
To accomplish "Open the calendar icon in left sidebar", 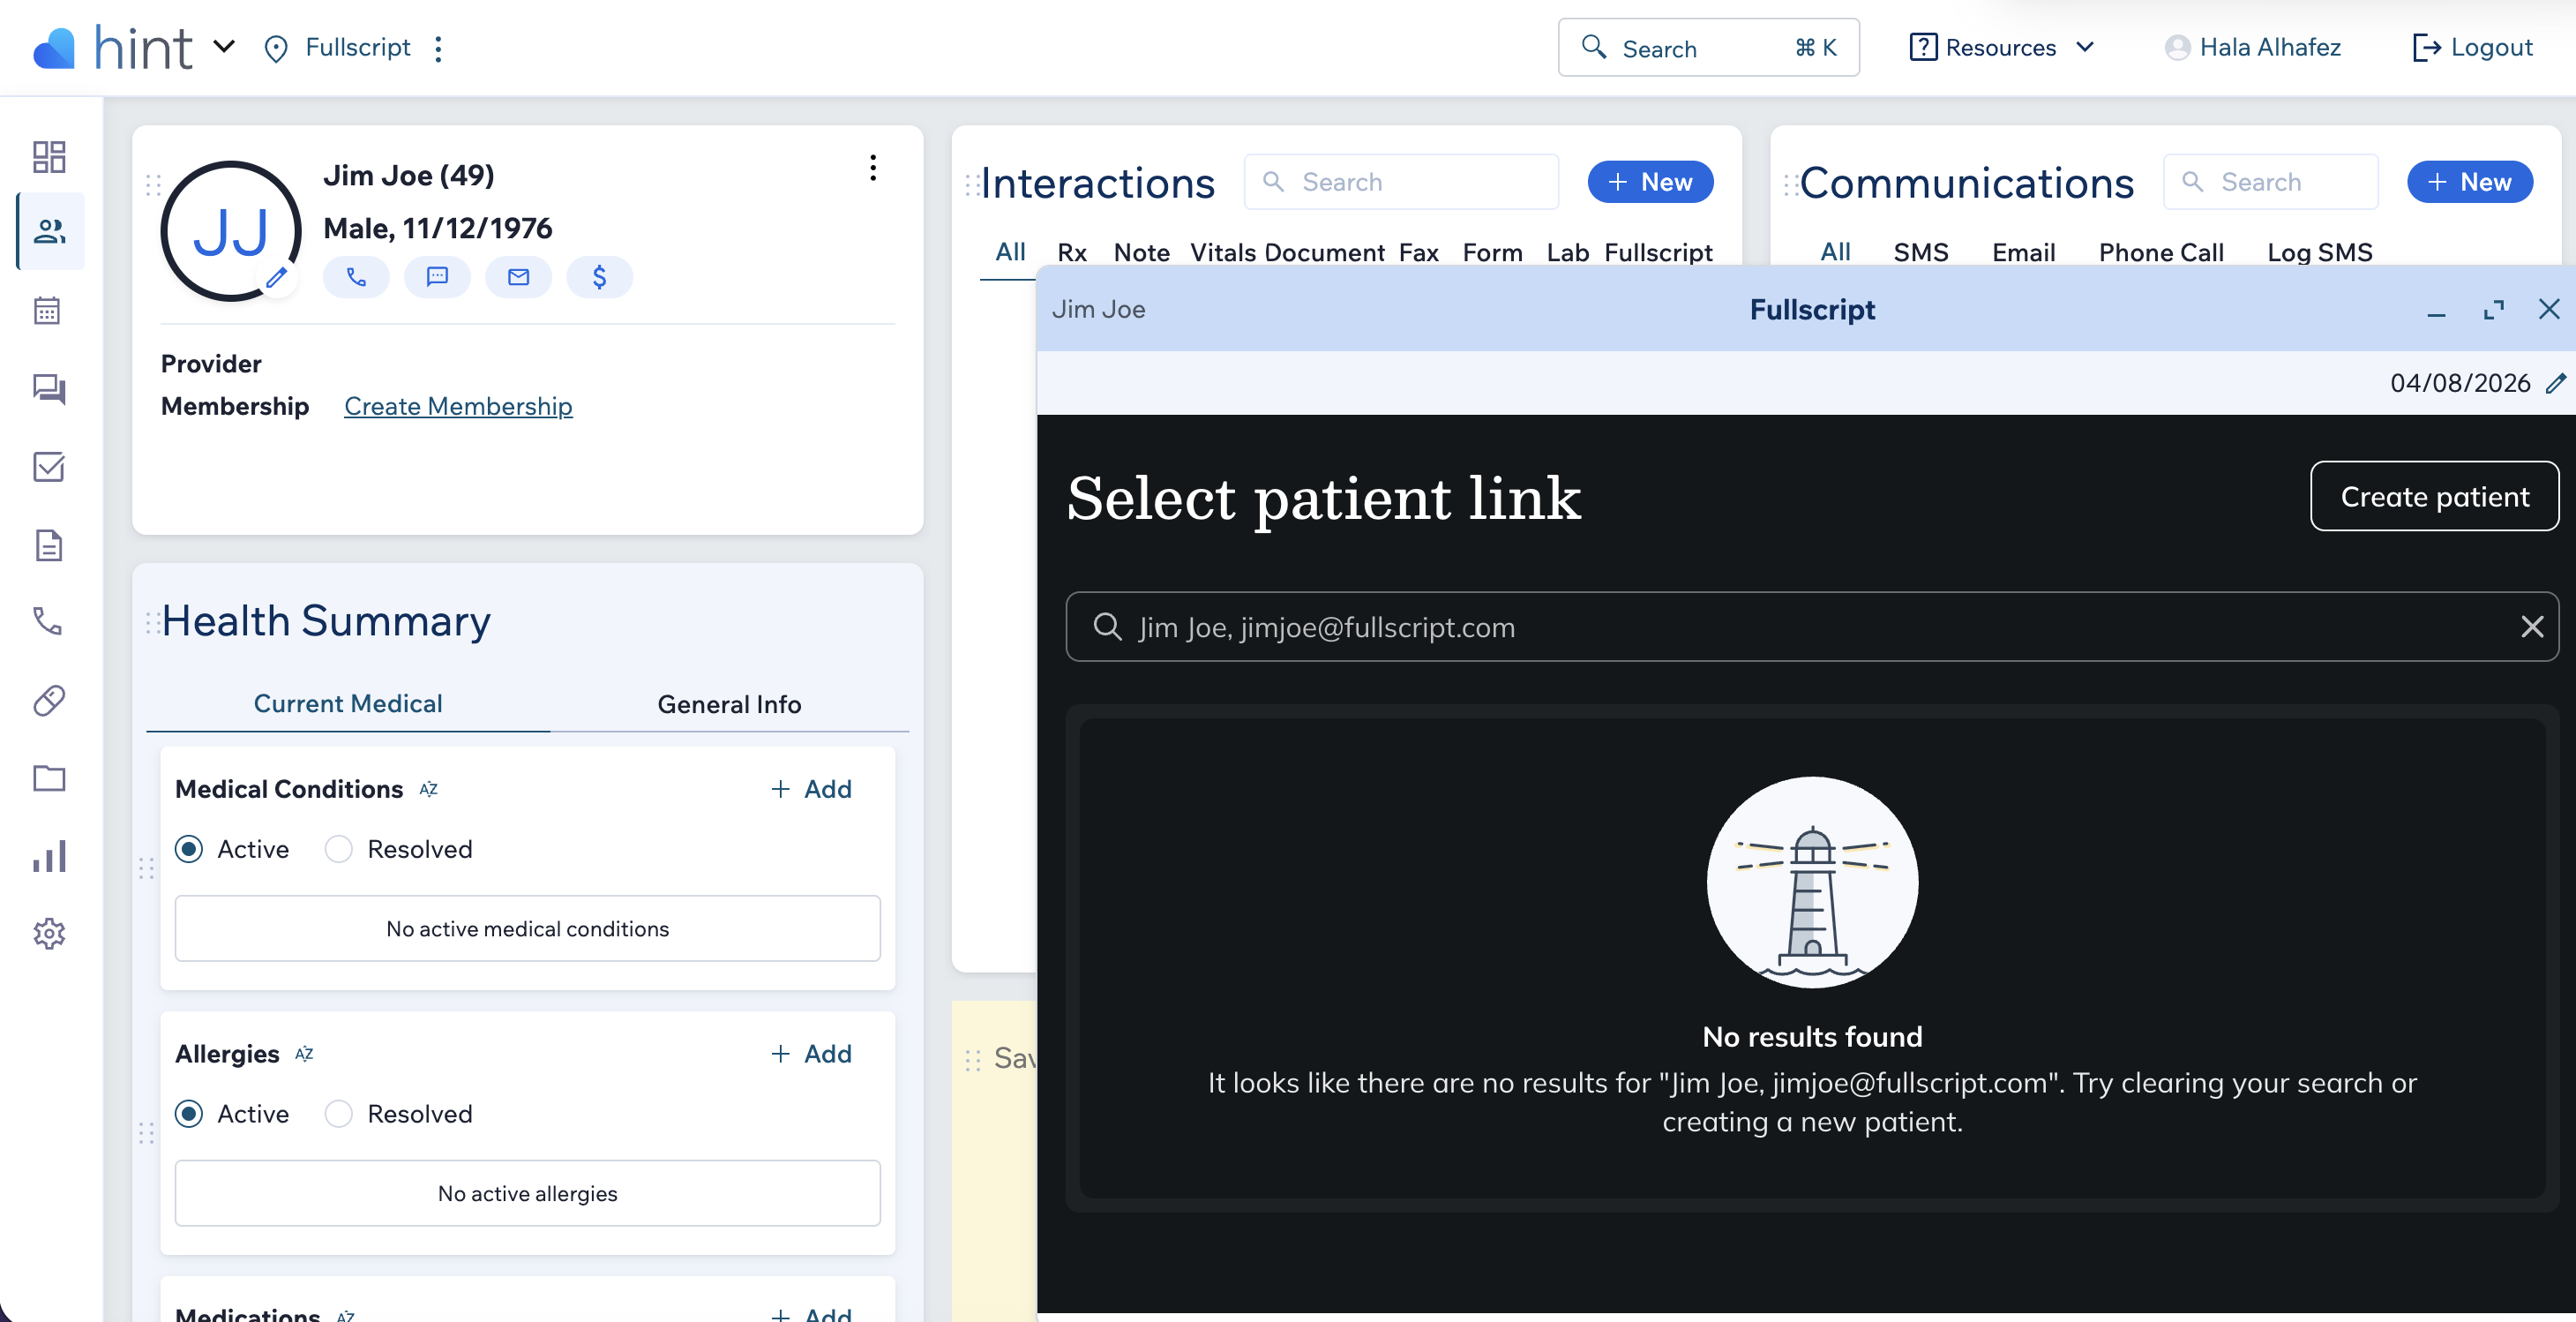I will tap(48, 310).
